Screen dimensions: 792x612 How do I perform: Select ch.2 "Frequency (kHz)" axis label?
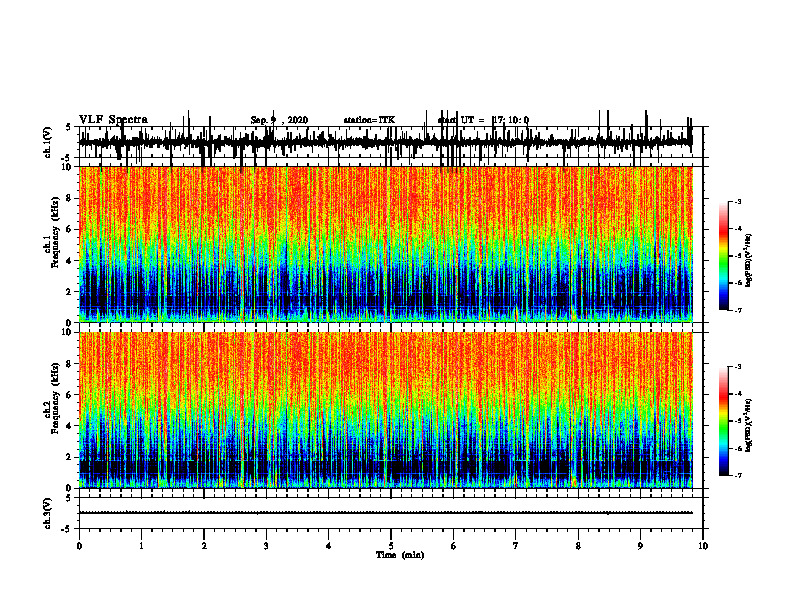[x=55, y=398]
